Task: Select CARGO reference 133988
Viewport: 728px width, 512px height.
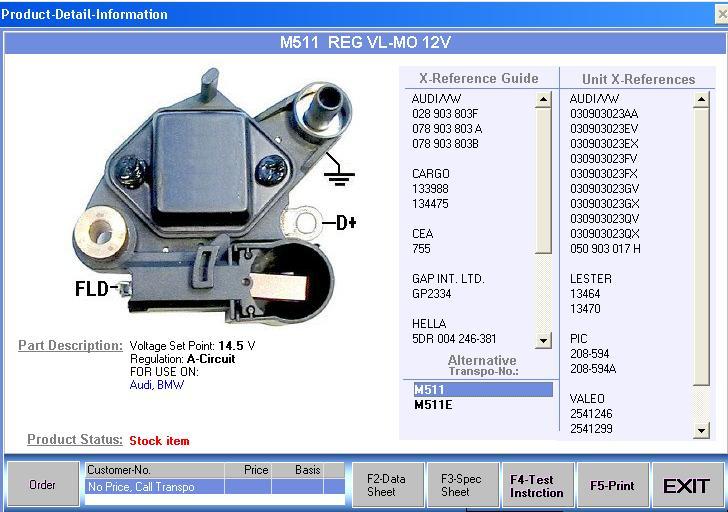Action: (430, 189)
